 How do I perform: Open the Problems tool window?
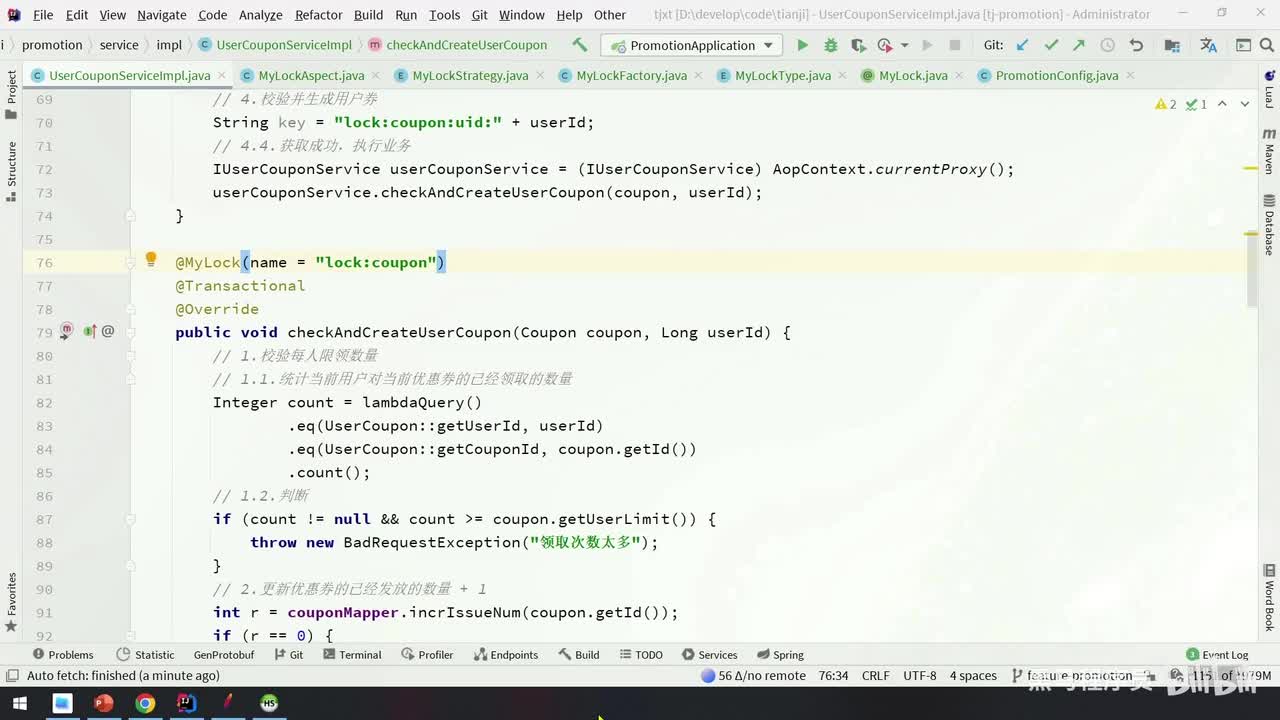(x=63, y=655)
